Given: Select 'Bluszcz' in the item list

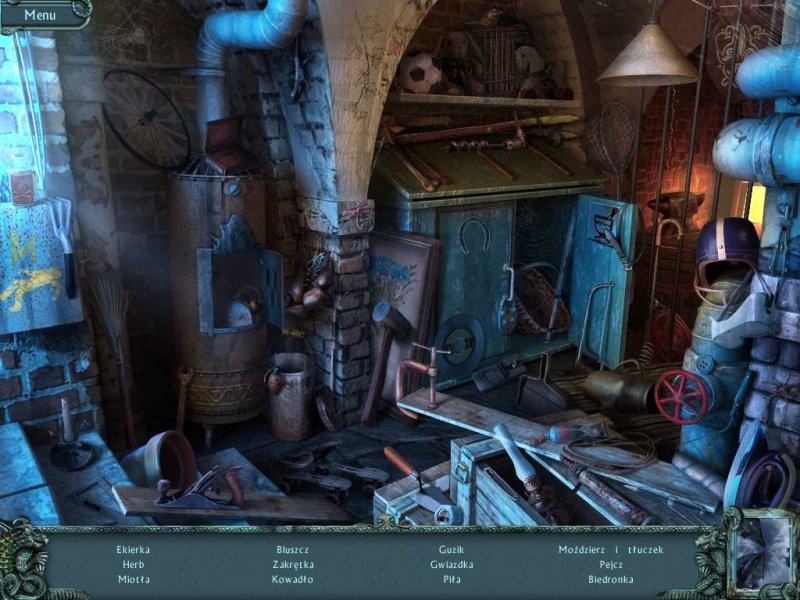Looking at the screenshot, I should (x=293, y=549).
